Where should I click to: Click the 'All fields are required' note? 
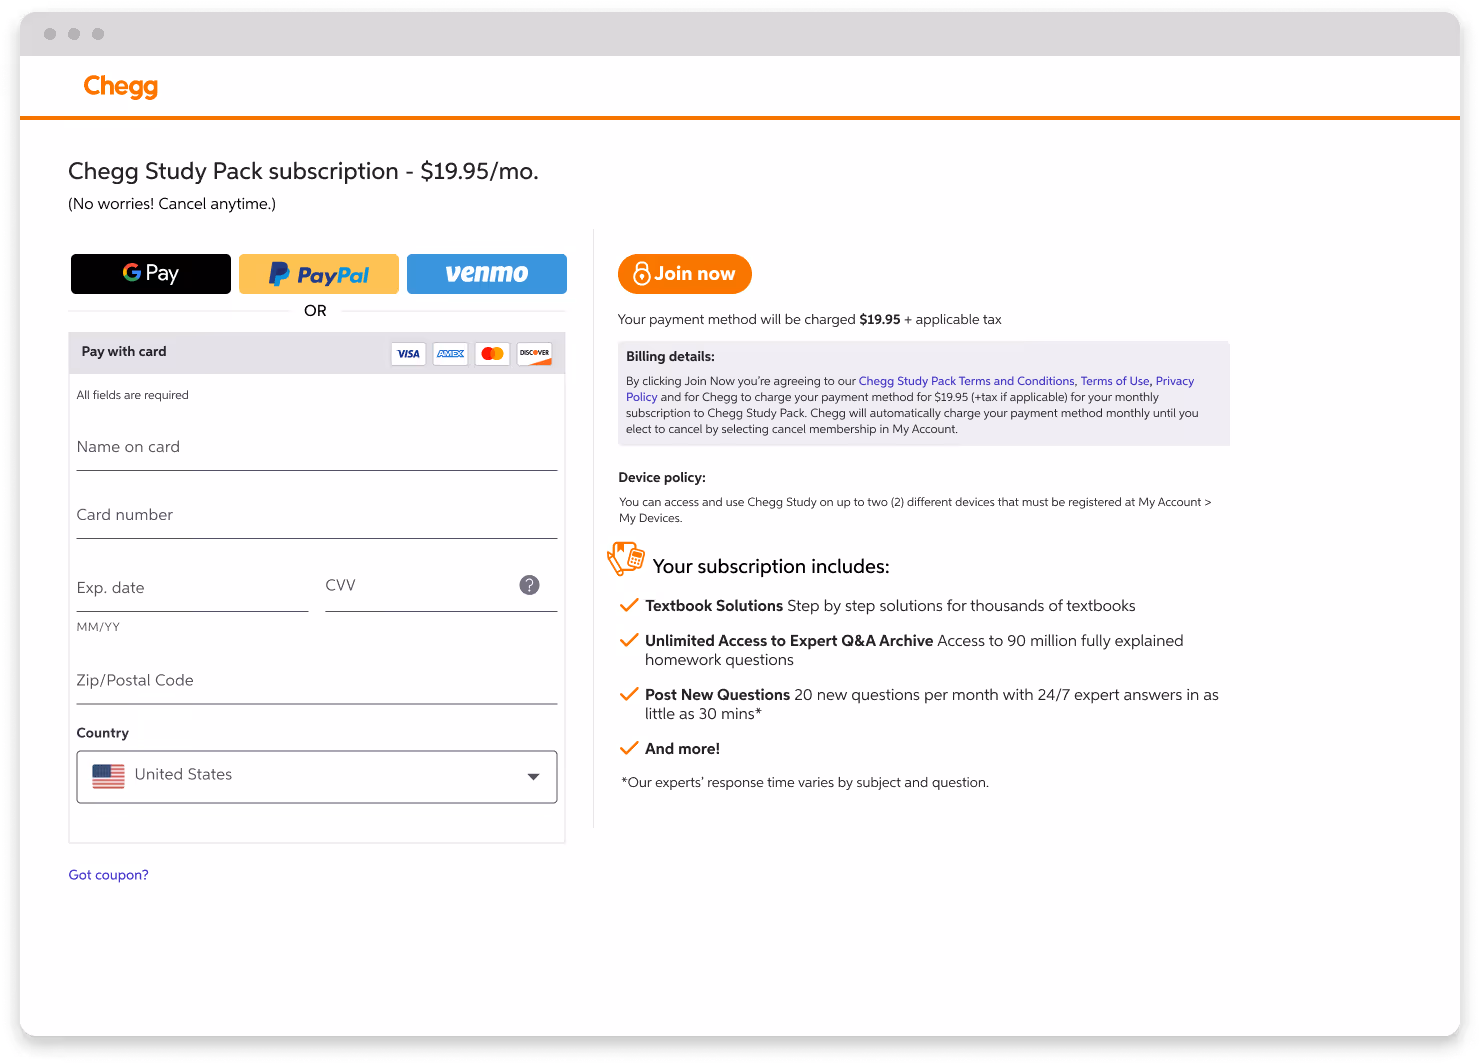[132, 395]
